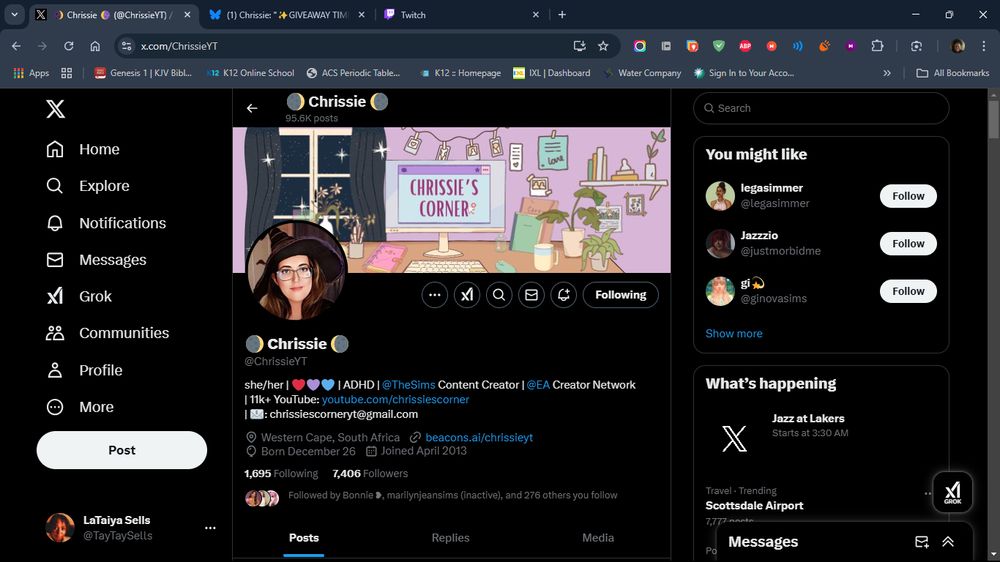Click the back arrow on profile header
Screen dimensions: 1000x562
coord(252,108)
